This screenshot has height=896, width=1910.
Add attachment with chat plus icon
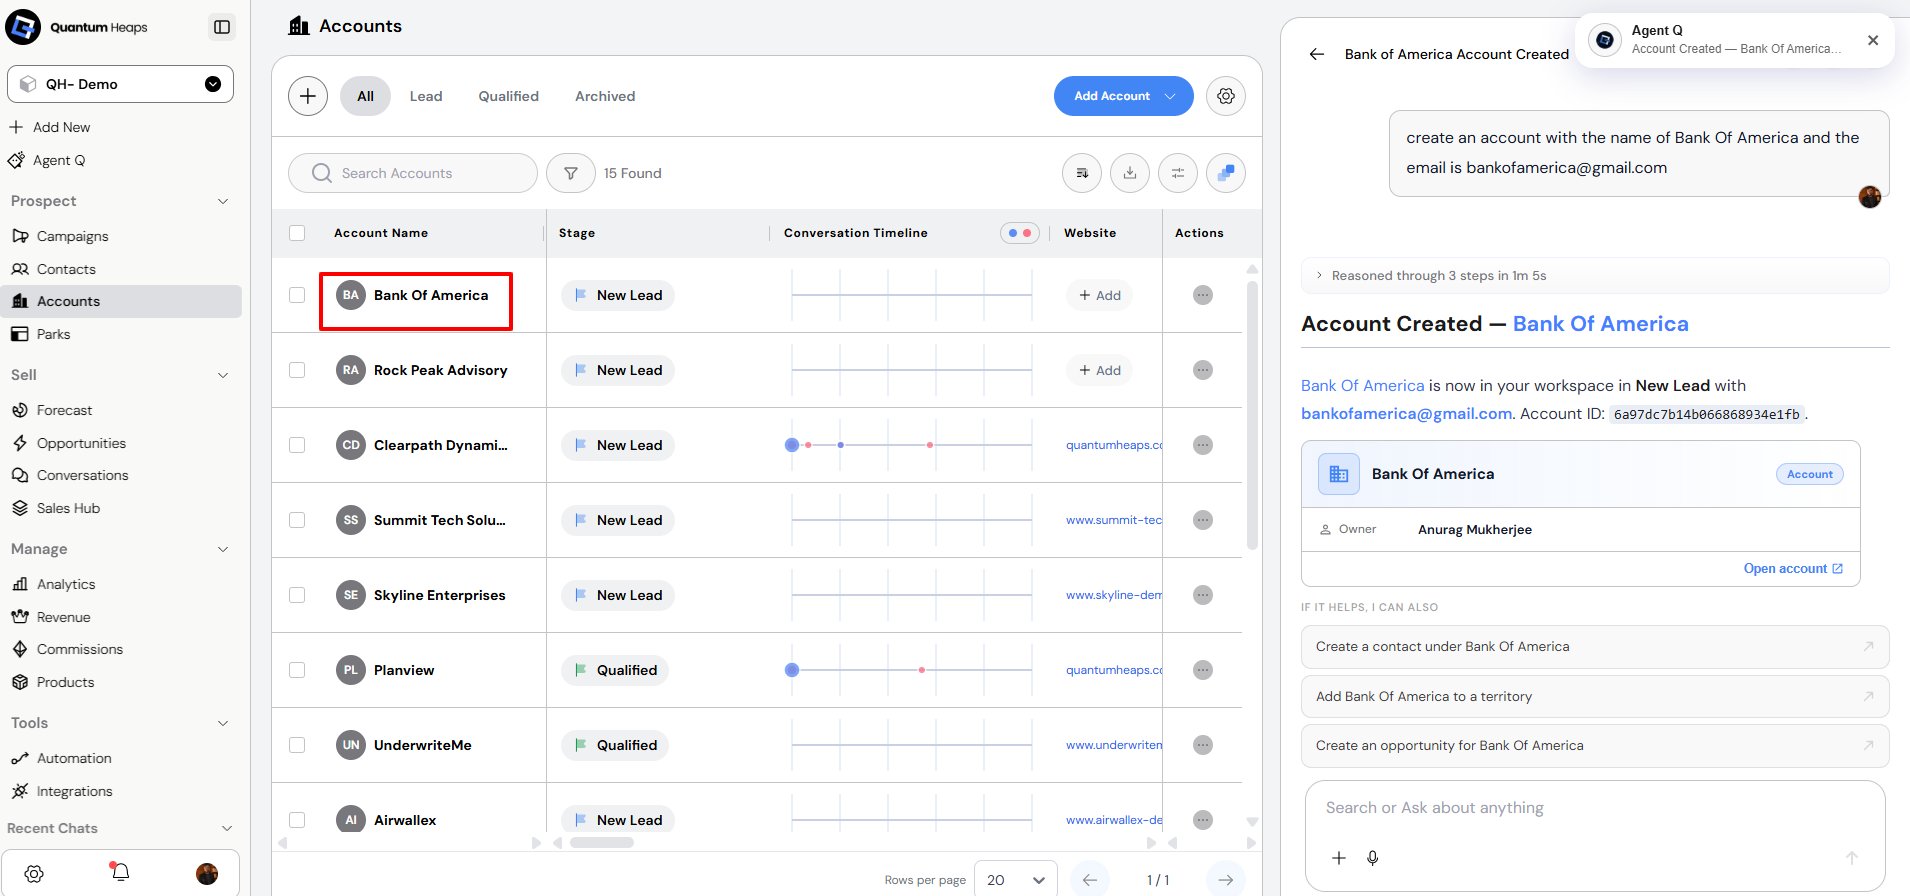1339,858
